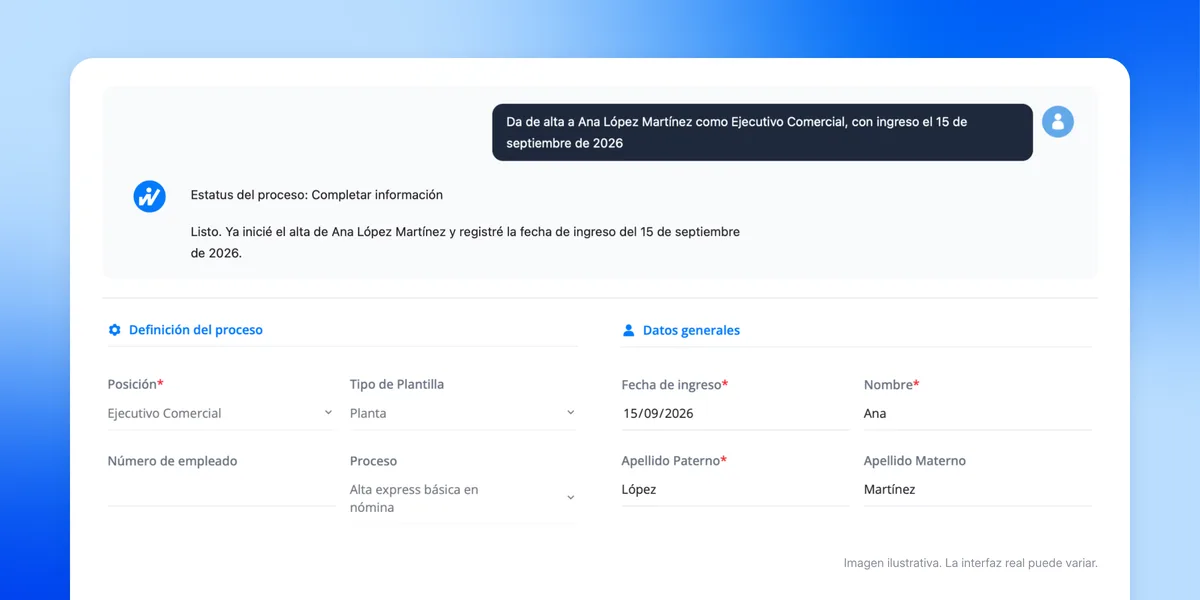The width and height of the screenshot is (1200, 600).
Task: Click the Apellido Materno label
Action: point(915,461)
